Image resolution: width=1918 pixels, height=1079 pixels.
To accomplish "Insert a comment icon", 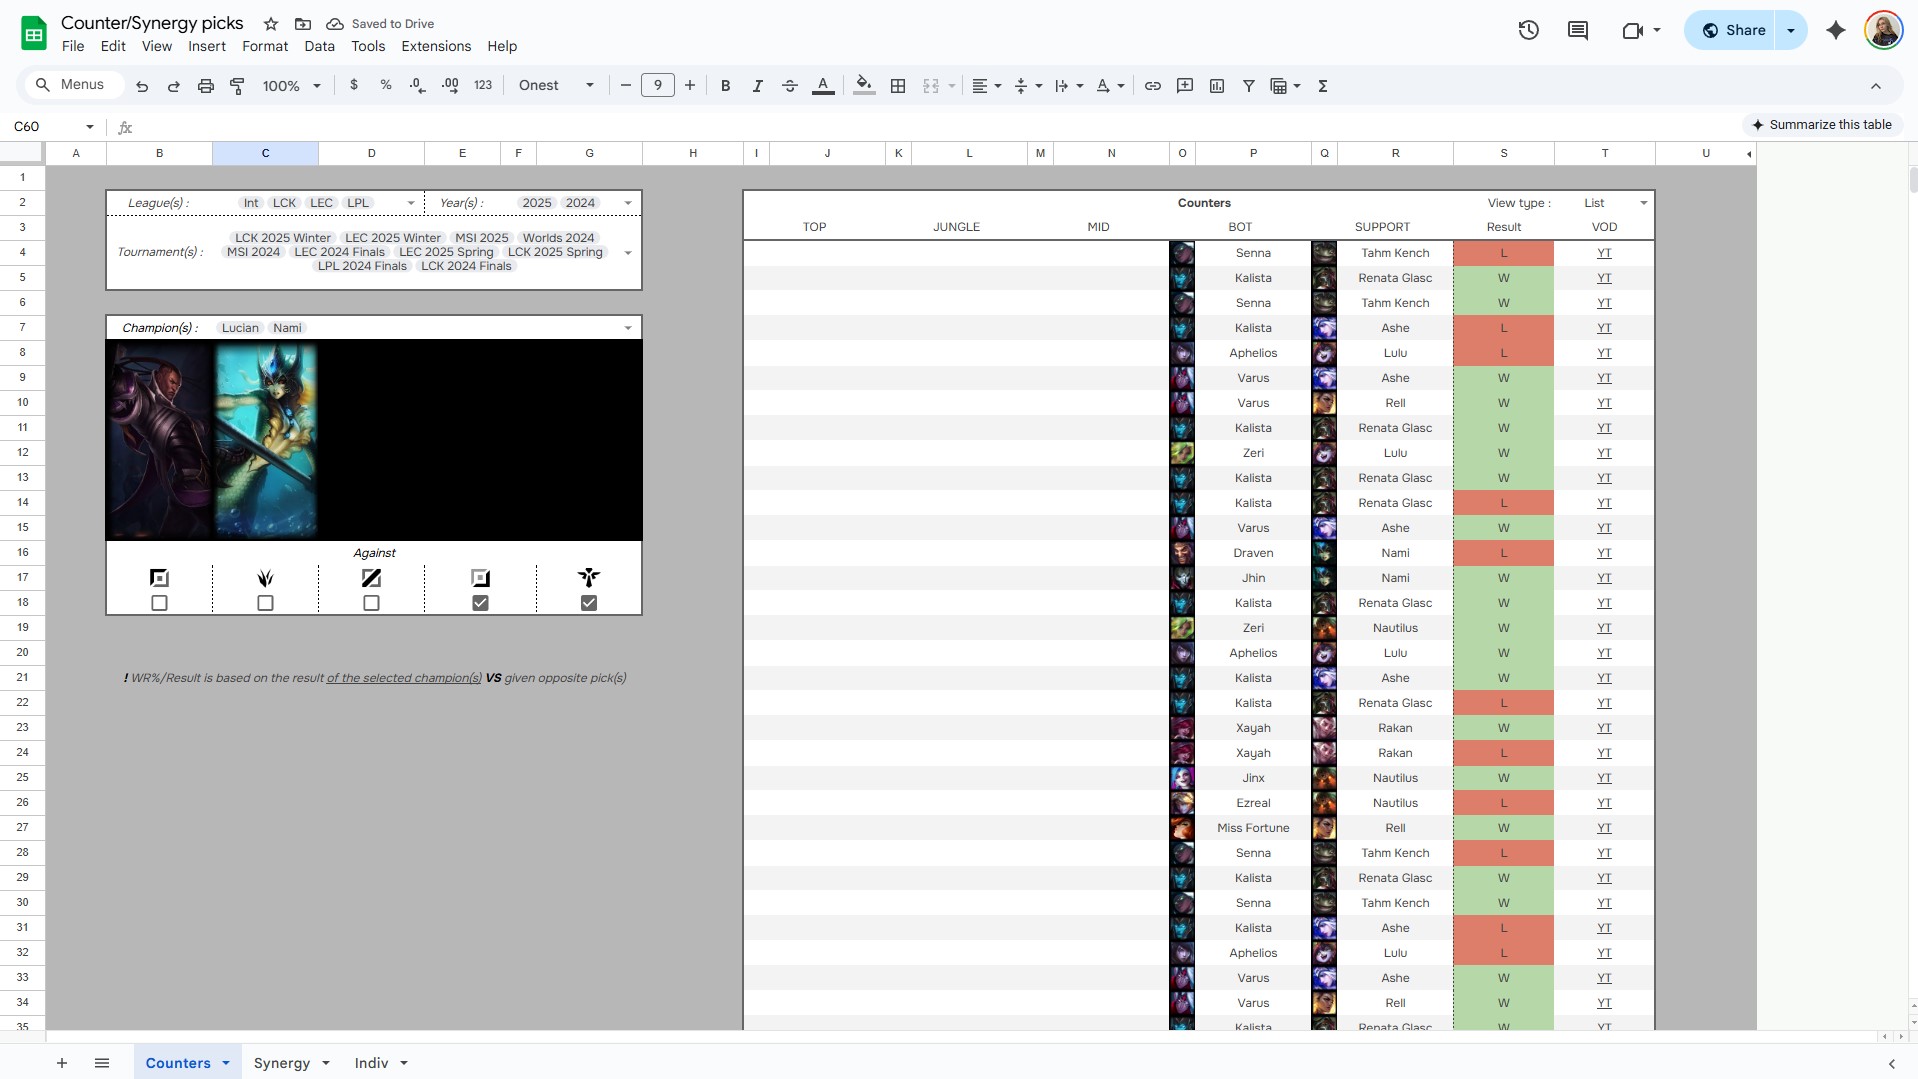I will (1185, 86).
